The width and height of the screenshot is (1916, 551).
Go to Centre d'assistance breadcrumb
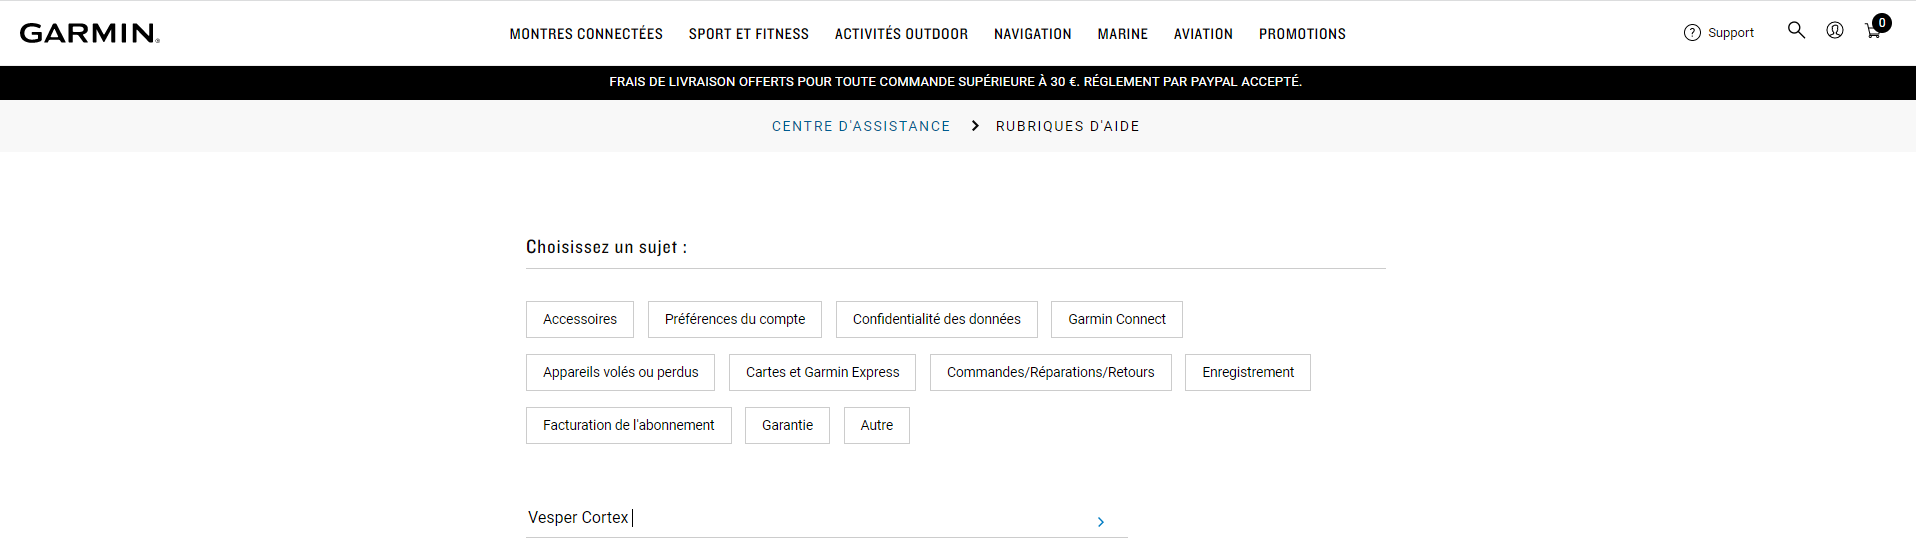(861, 126)
